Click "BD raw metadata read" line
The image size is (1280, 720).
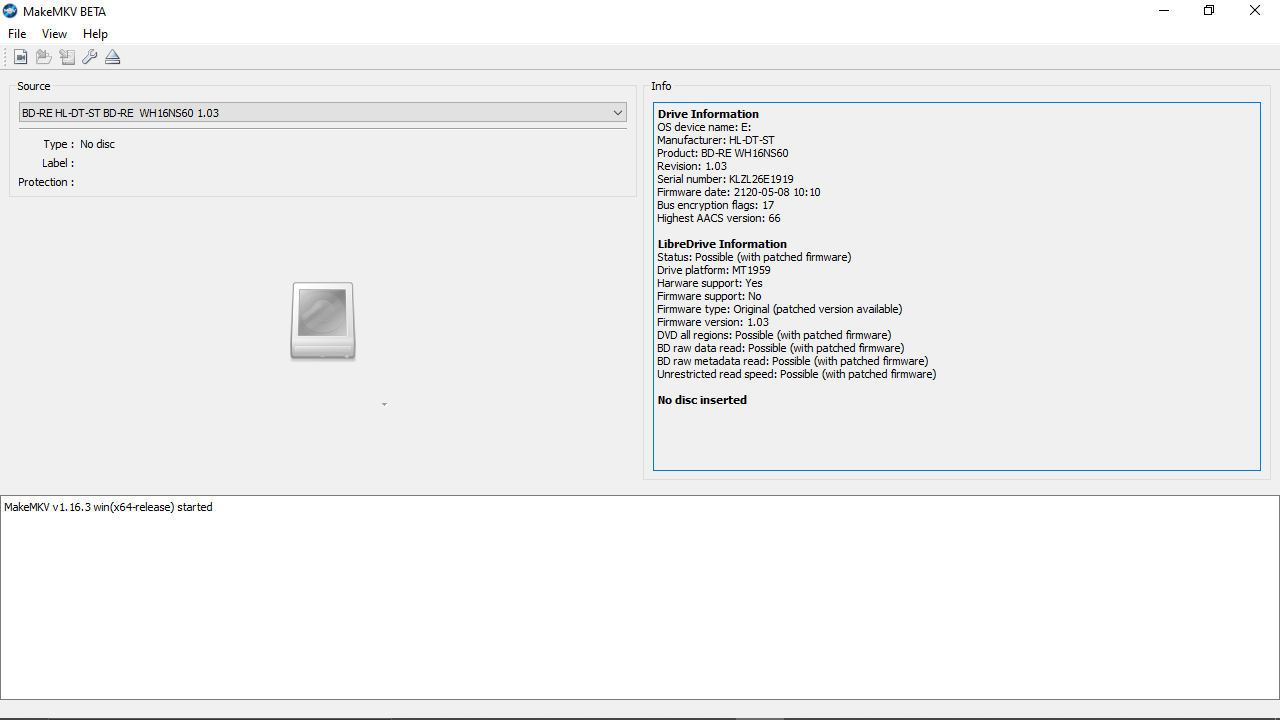click(x=793, y=361)
